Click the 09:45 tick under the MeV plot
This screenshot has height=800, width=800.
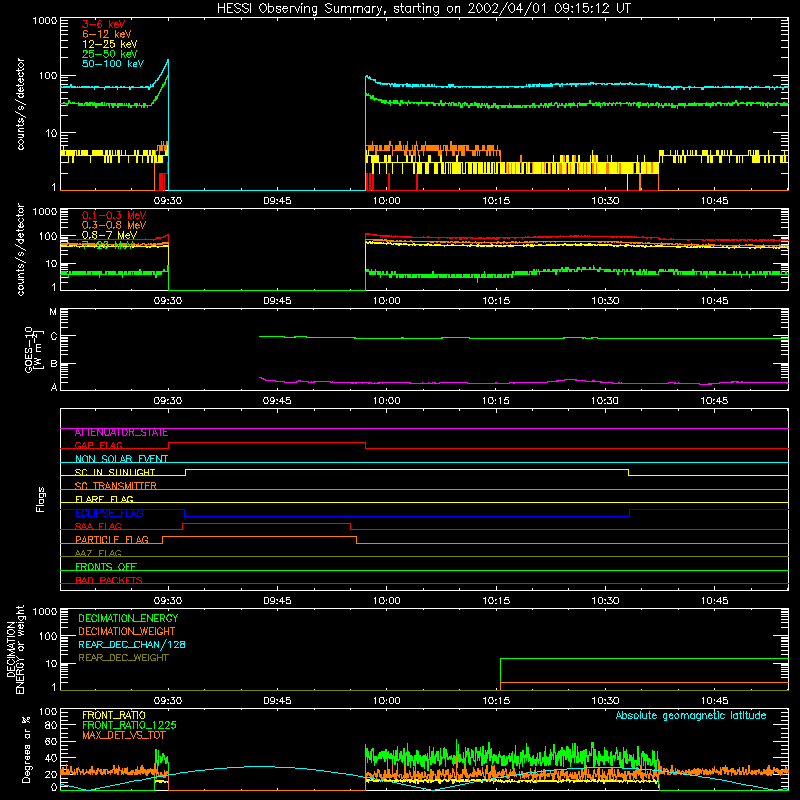pos(277,301)
